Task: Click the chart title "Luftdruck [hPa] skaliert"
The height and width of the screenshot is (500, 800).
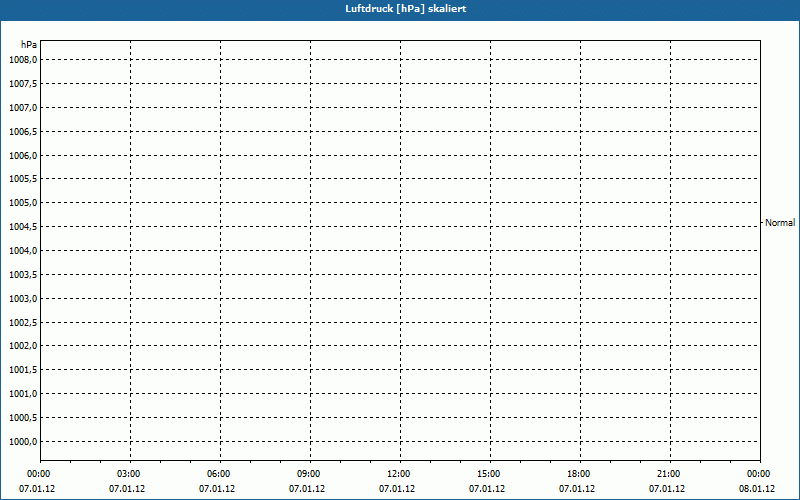Action: [406, 9]
